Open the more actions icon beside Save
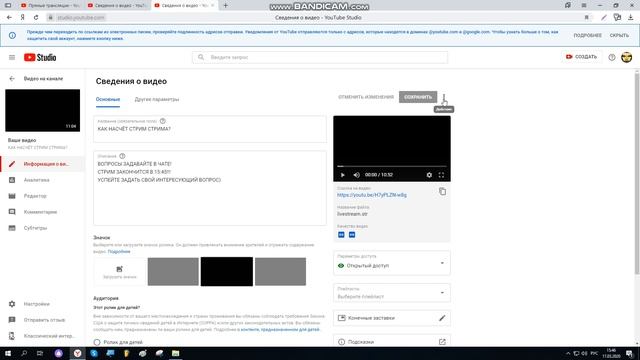Viewport: 640px width, 360px height. click(x=444, y=97)
